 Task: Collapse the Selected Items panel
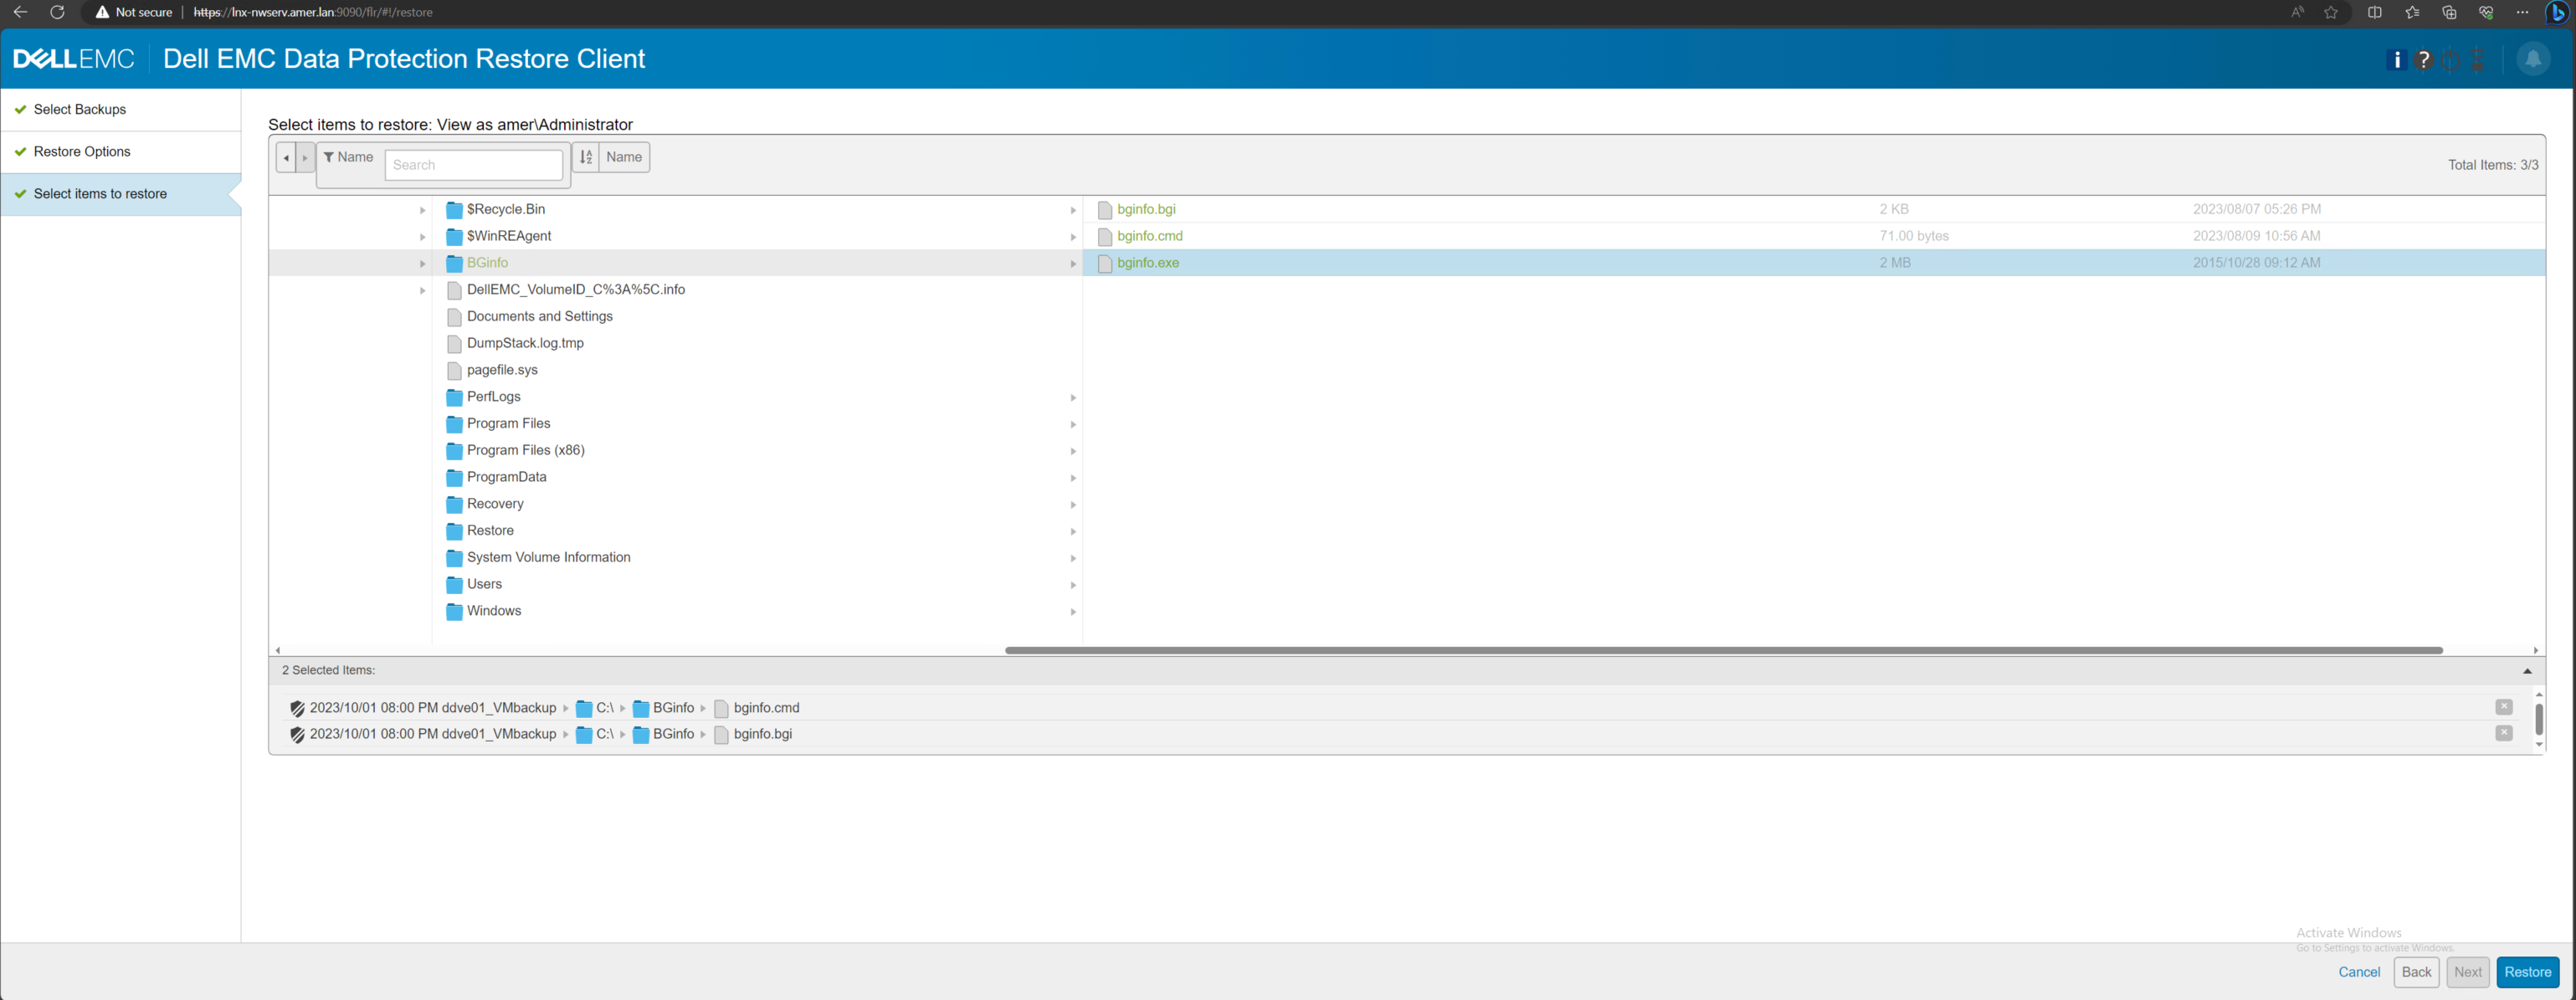pyautogui.click(x=2530, y=670)
